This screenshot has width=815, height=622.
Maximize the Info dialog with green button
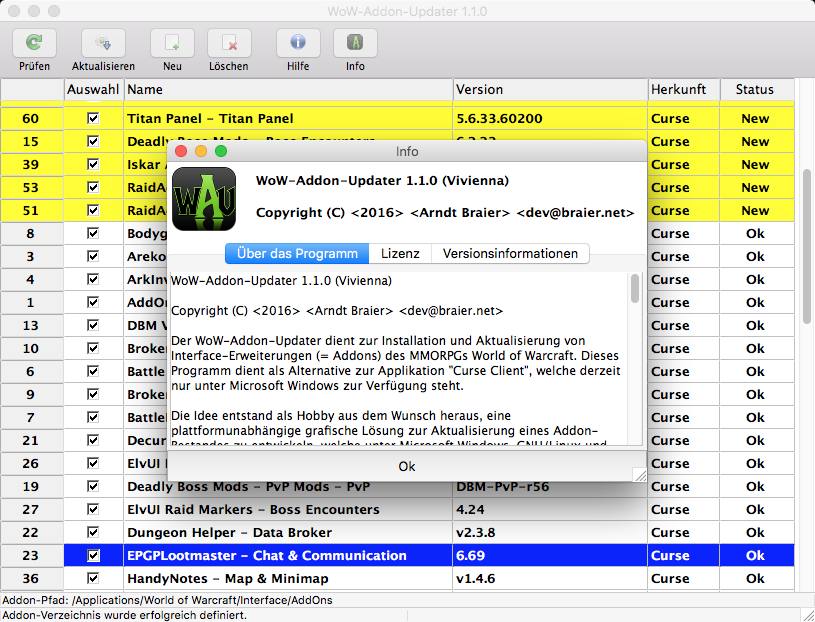pos(221,151)
